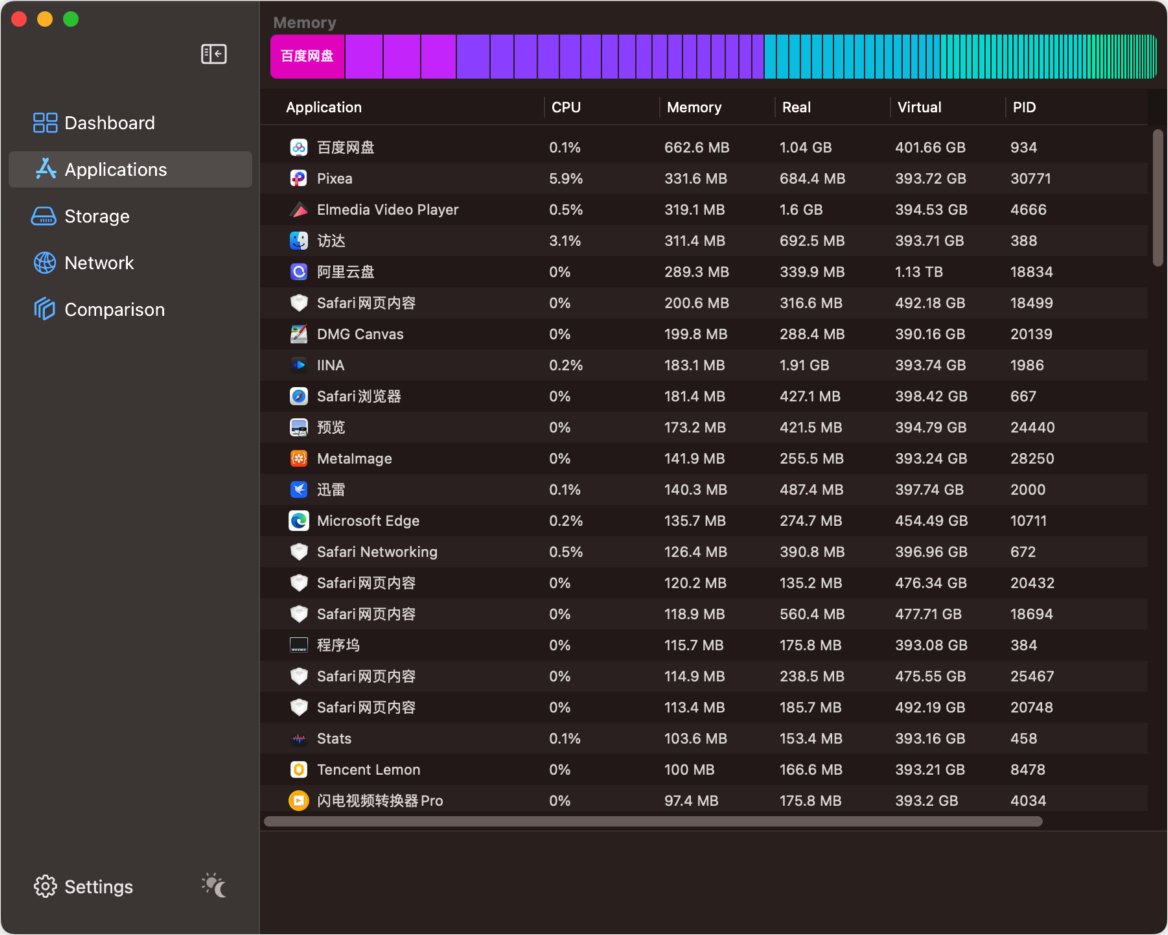Select Applications in the sidebar
The height and width of the screenshot is (935, 1168).
click(x=130, y=170)
